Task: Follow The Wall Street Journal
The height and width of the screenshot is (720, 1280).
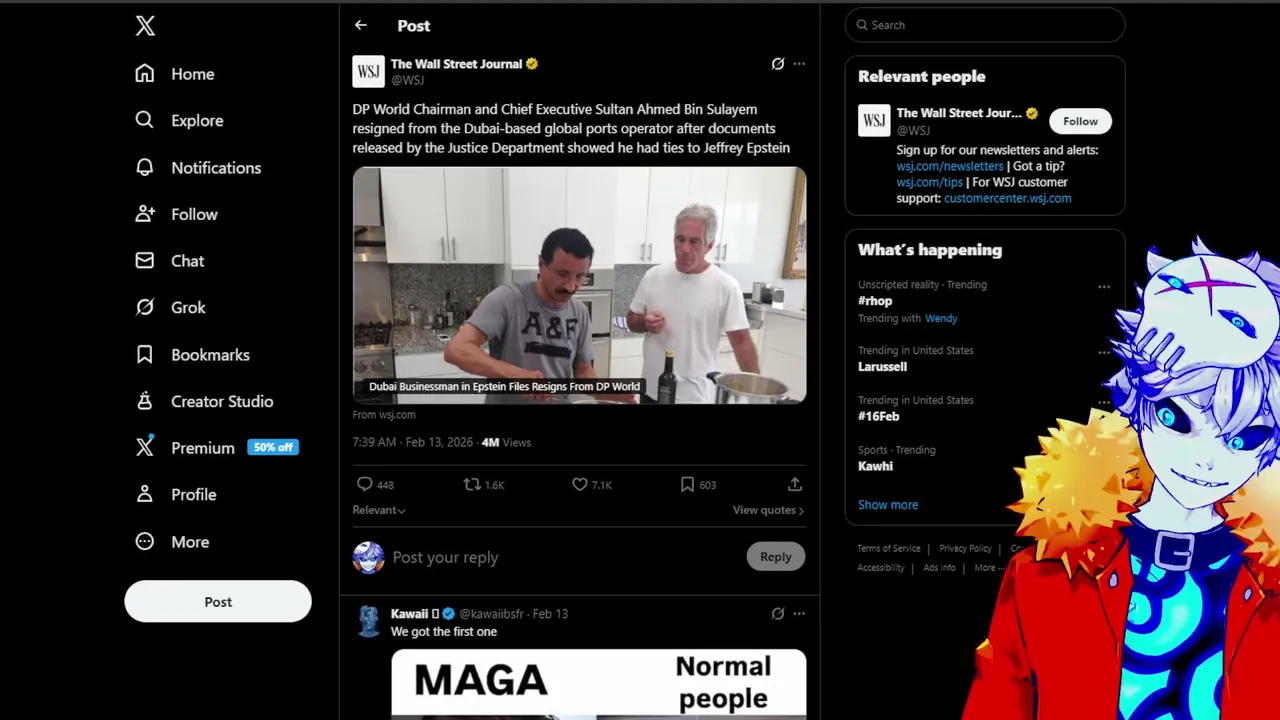Action: (x=1080, y=121)
